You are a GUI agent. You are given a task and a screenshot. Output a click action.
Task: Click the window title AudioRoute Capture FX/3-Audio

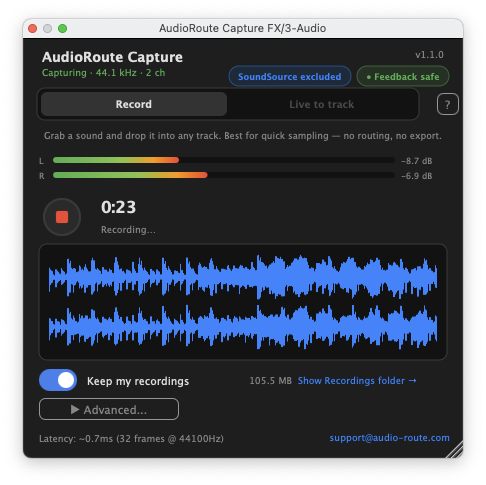pyautogui.click(x=243, y=28)
